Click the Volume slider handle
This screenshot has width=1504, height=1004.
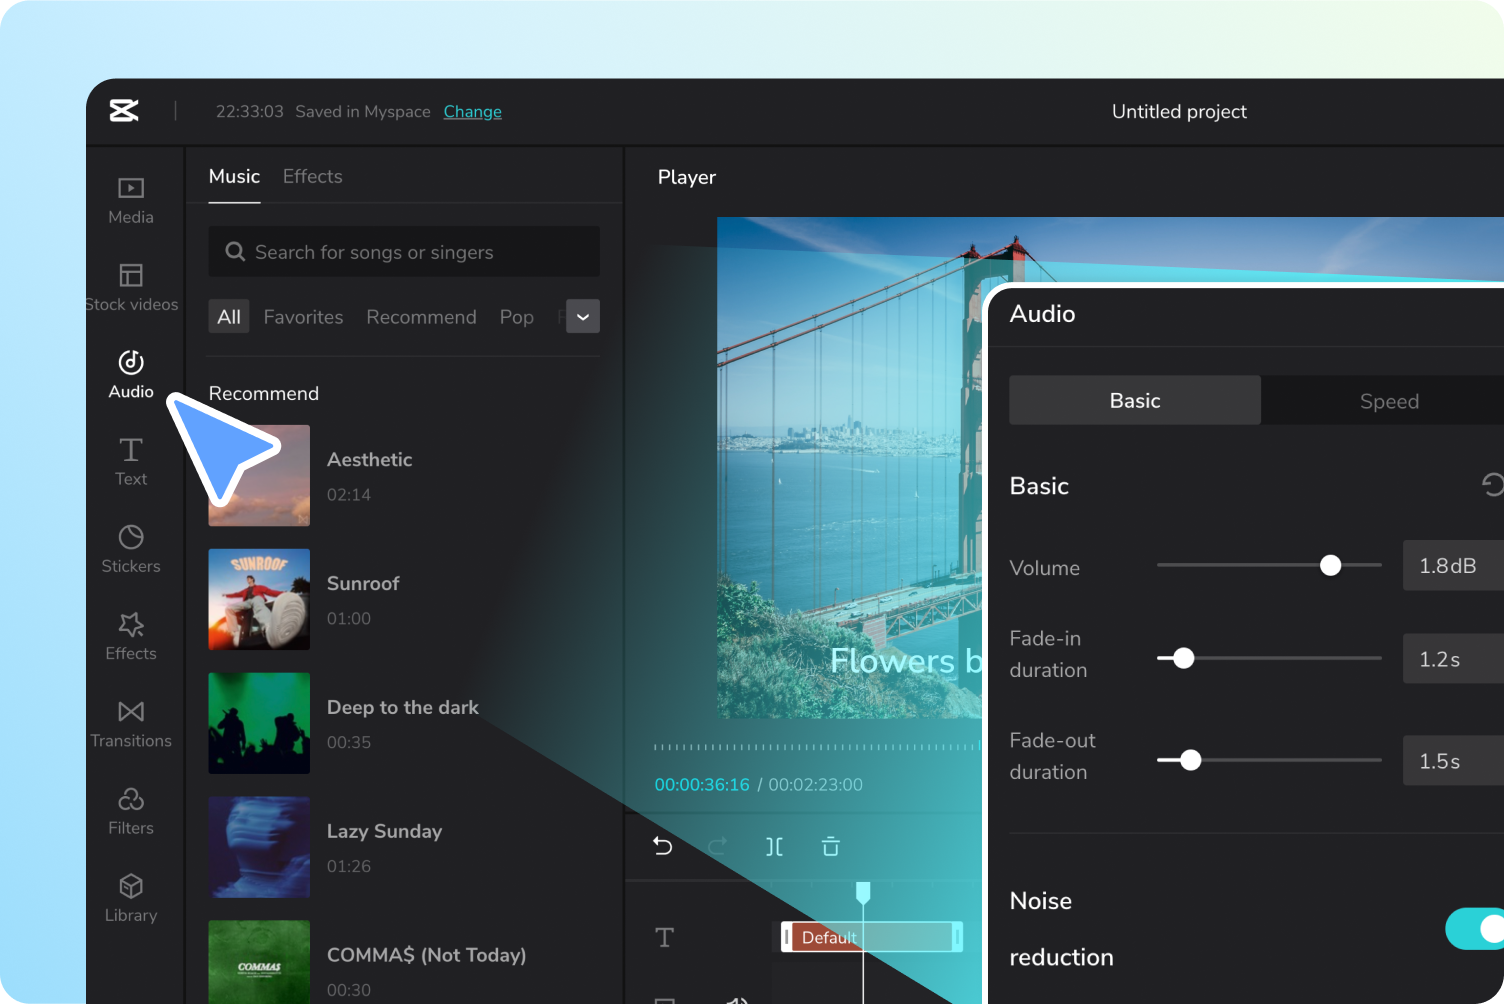pyautogui.click(x=1330, y=566)
